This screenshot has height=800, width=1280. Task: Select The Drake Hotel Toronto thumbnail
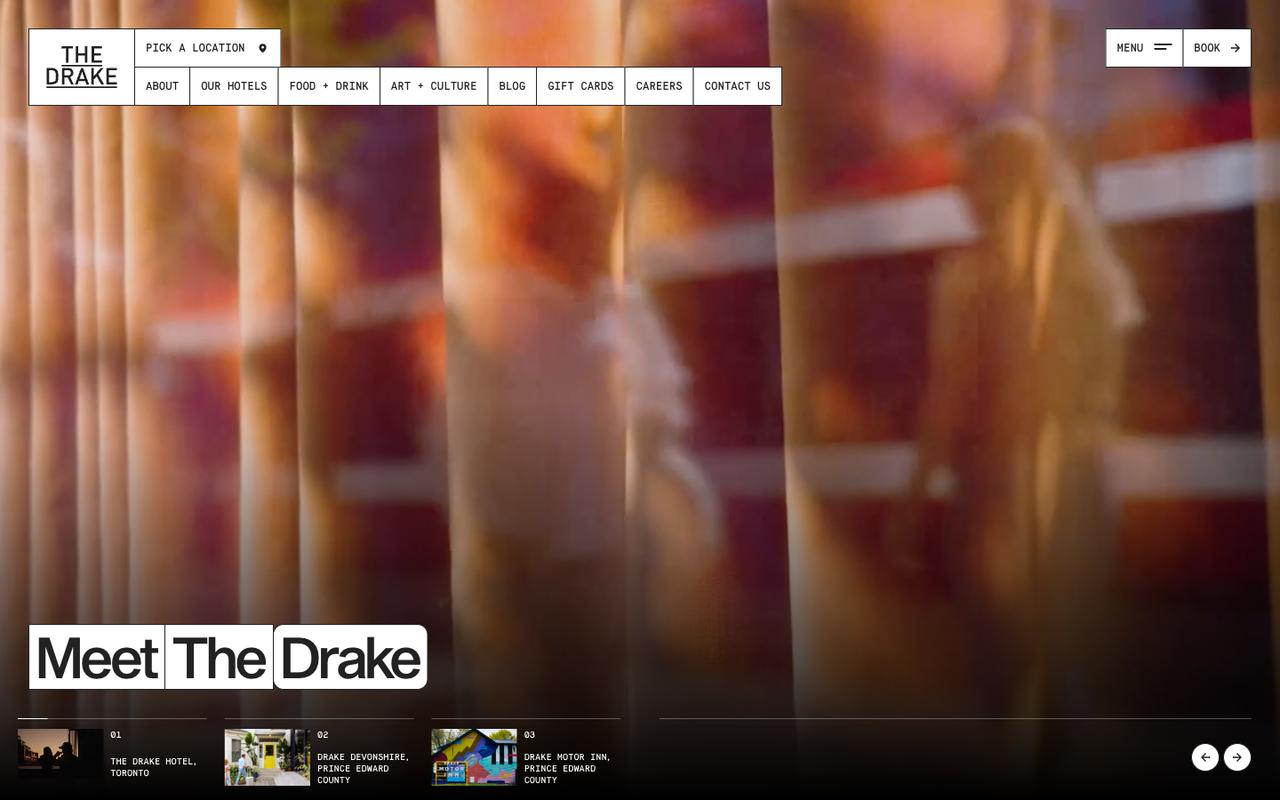[x=60, y=757]
